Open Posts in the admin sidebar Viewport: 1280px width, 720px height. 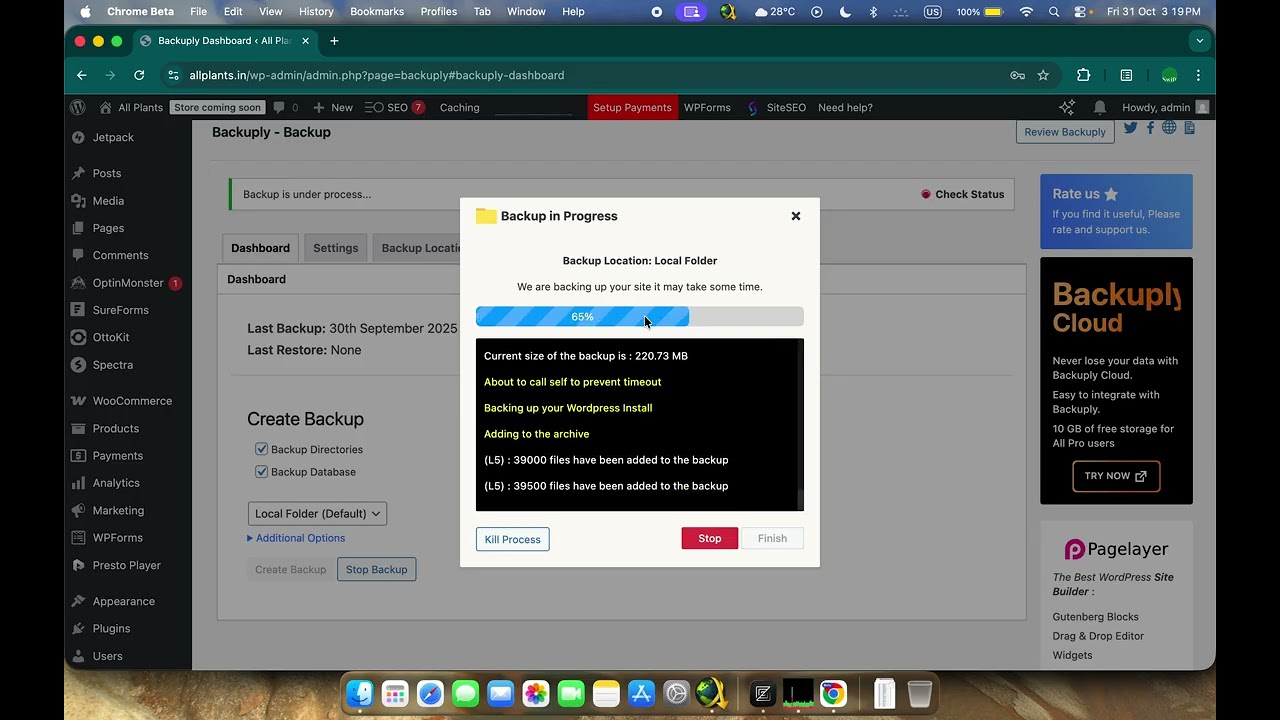pos(107,173)
